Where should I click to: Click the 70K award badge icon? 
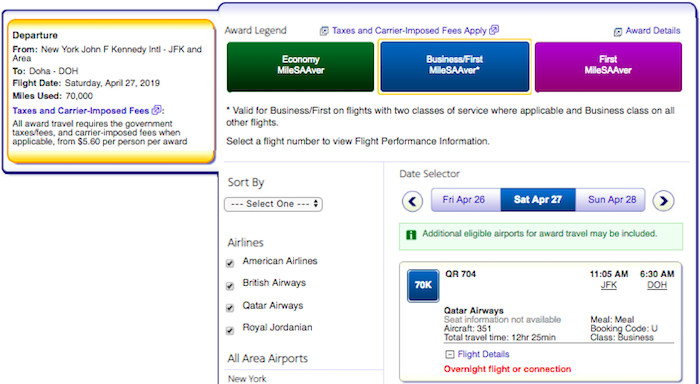pyautogui.click(x=423, y=285)
